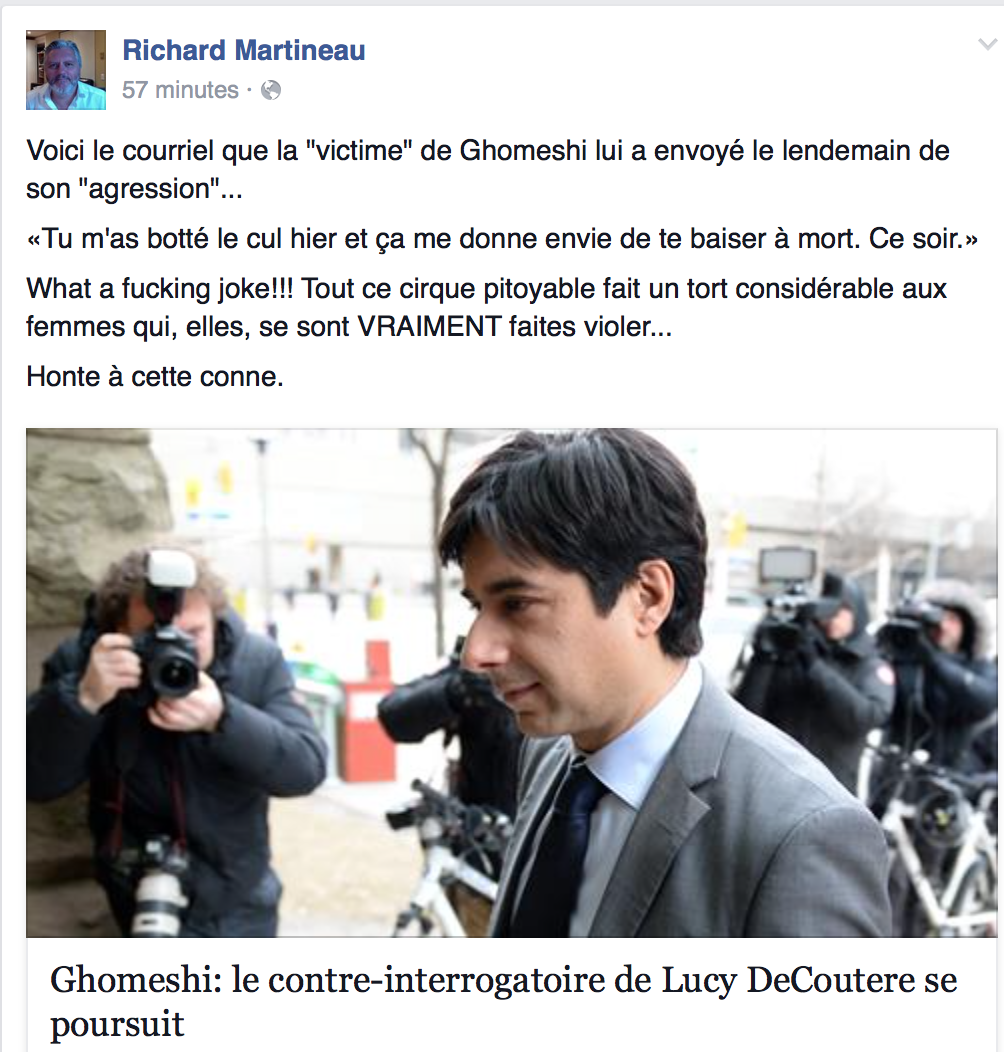Expand the post options chevron arrow
This screenshot has width=1004, height=1052.
tap(987, 45)
